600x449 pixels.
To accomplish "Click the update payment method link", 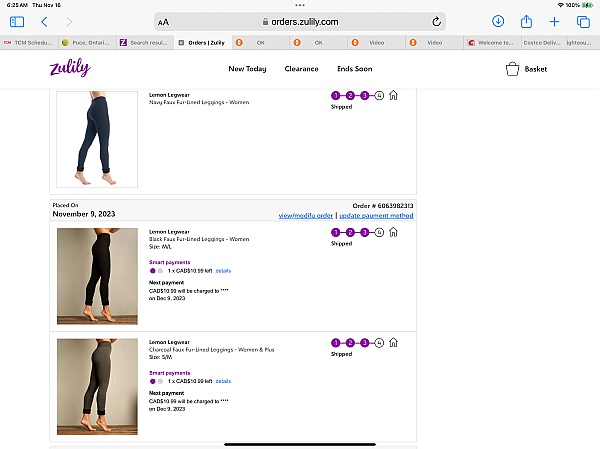I will [376, 216].
